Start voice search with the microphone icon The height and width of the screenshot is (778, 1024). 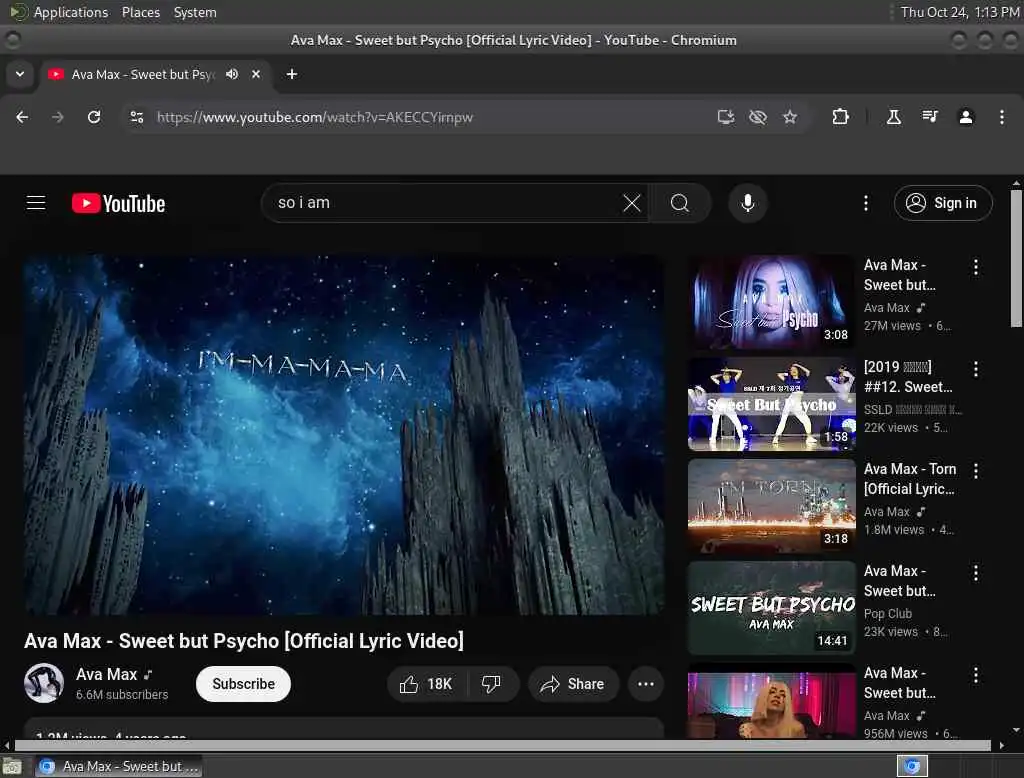click(x=748, y=203)
